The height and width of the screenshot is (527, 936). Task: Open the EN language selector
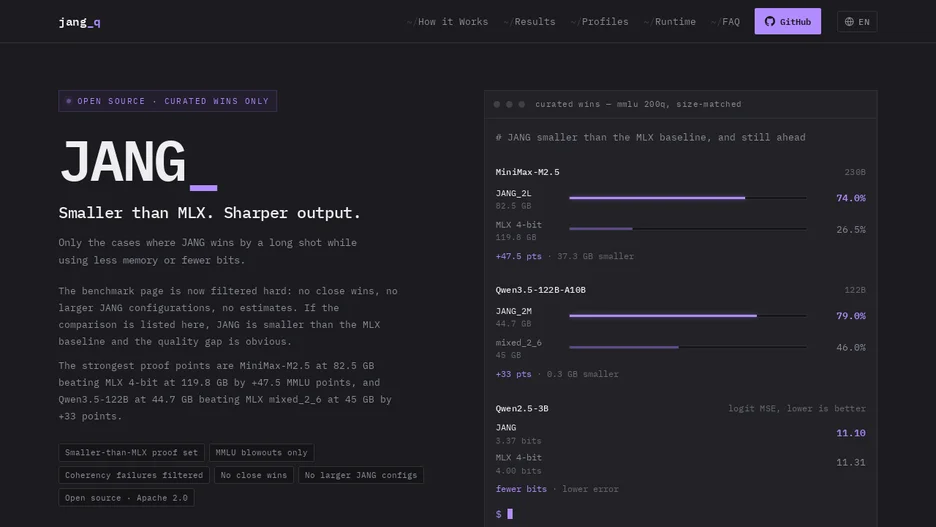(x=857, y=21)
